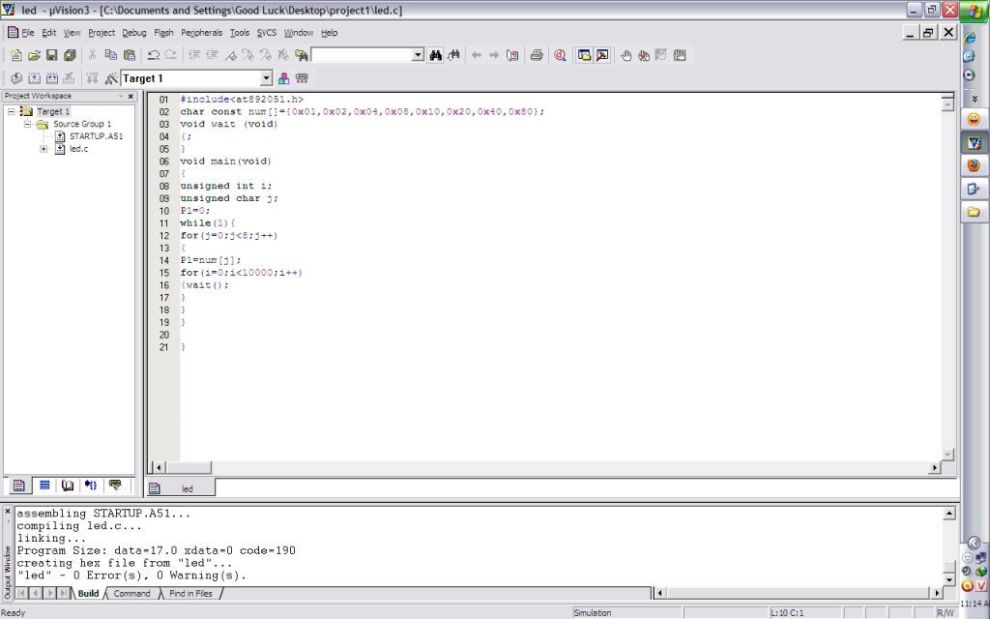Select the led editor file tab
The height and width of the screenshot is (619, 990).
click(181, 488)
